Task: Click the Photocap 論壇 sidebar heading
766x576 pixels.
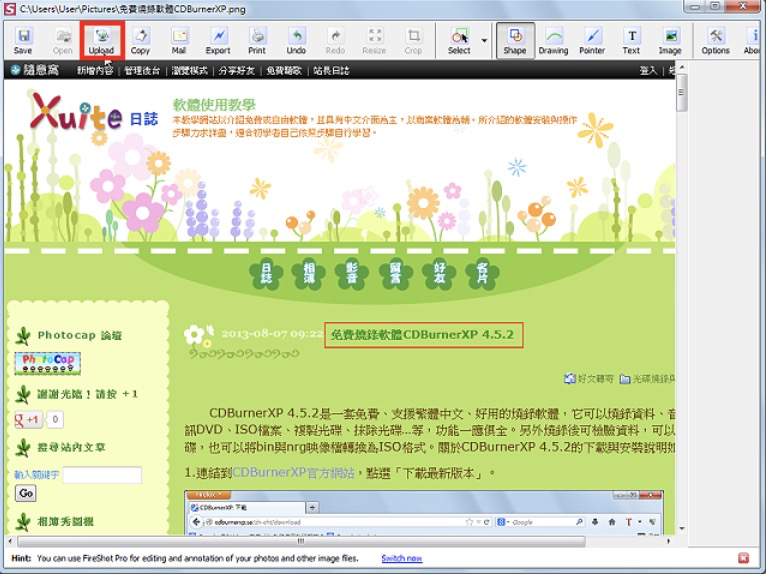Action: pos(80,335)
